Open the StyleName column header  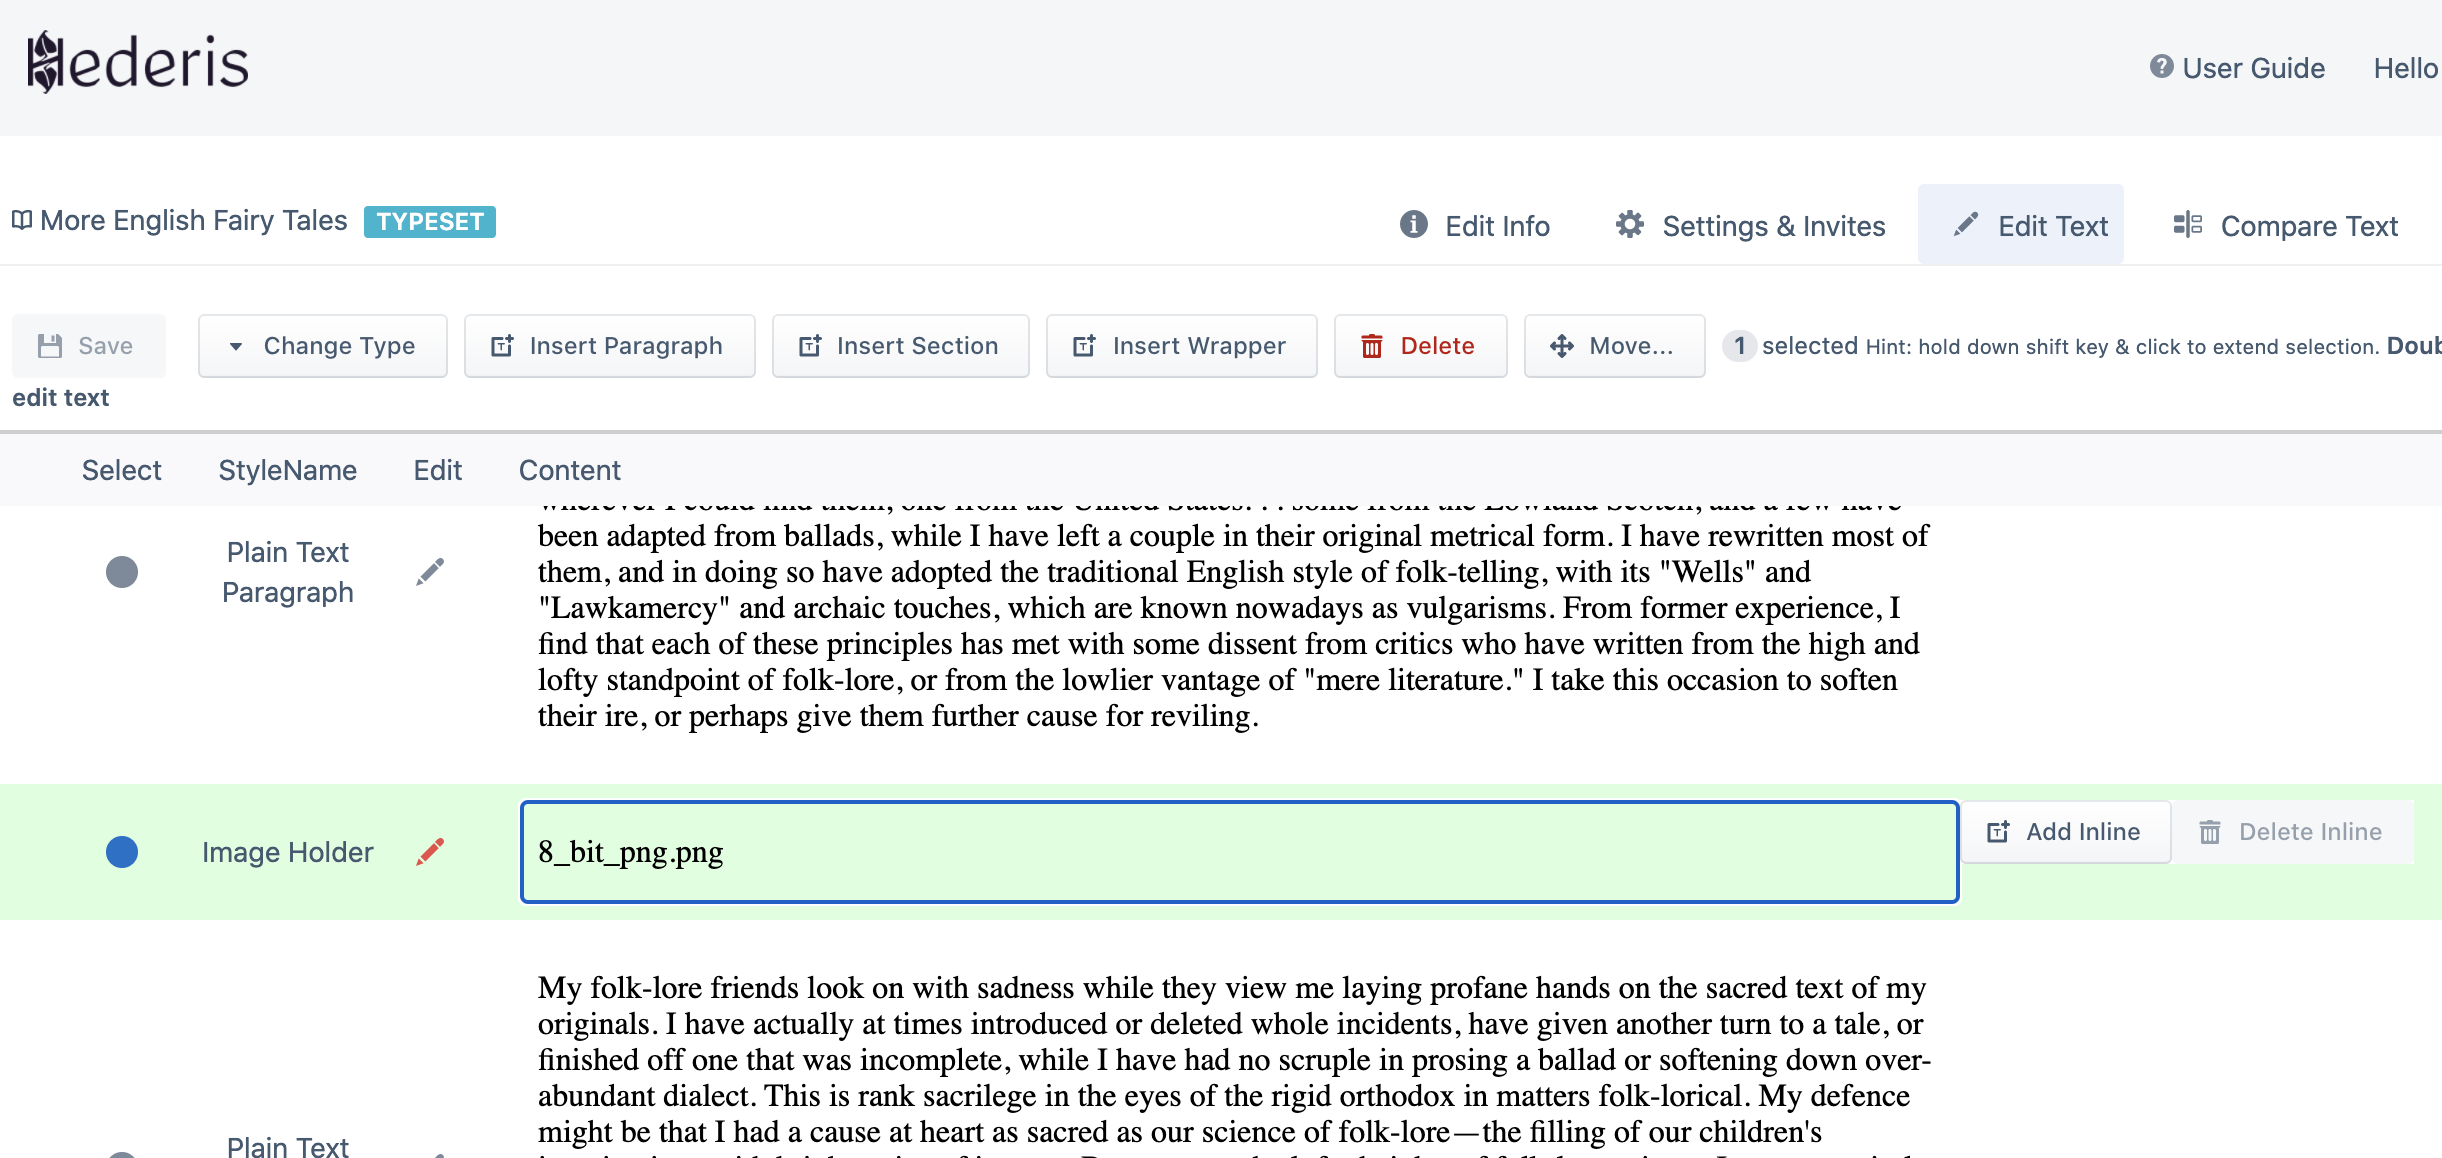coord(287,469)
